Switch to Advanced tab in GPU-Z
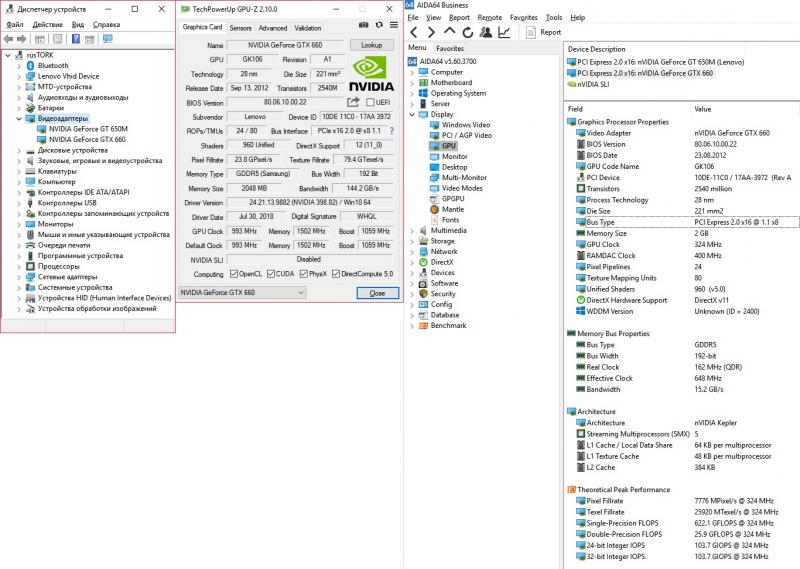800x569 pixels. [272, 28]
